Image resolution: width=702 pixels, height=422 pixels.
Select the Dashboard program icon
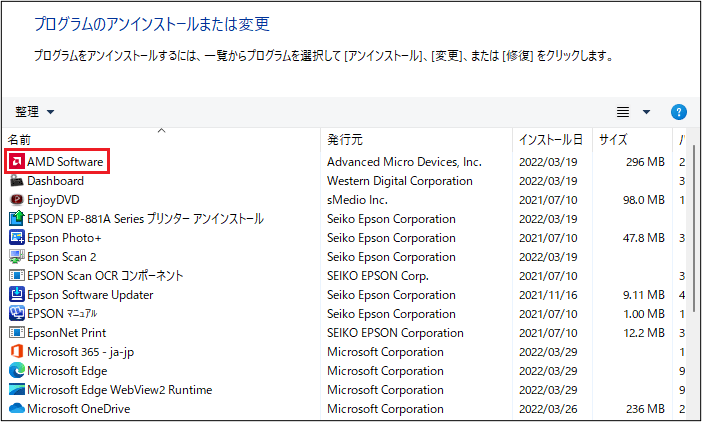pos(17,181)
